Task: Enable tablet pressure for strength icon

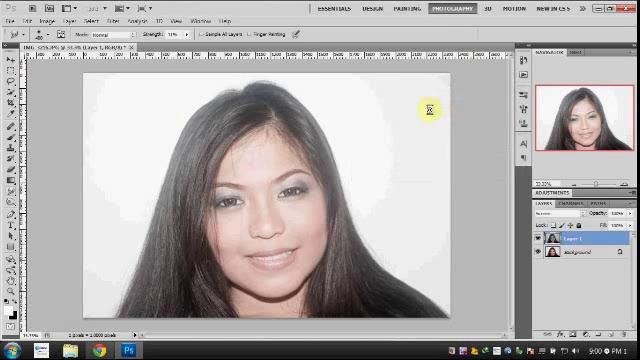Action: tap(296, 34)
